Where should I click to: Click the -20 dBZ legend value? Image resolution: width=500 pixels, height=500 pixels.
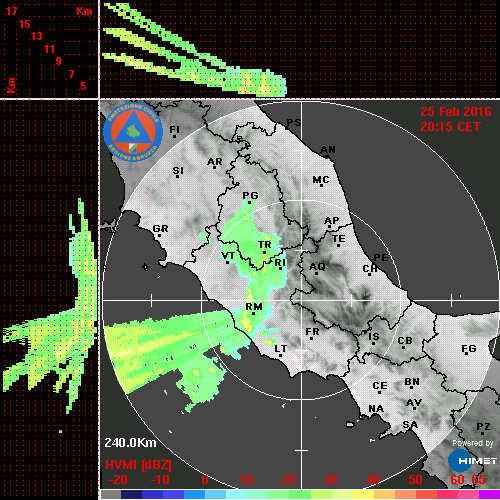(x=118, y=480)
